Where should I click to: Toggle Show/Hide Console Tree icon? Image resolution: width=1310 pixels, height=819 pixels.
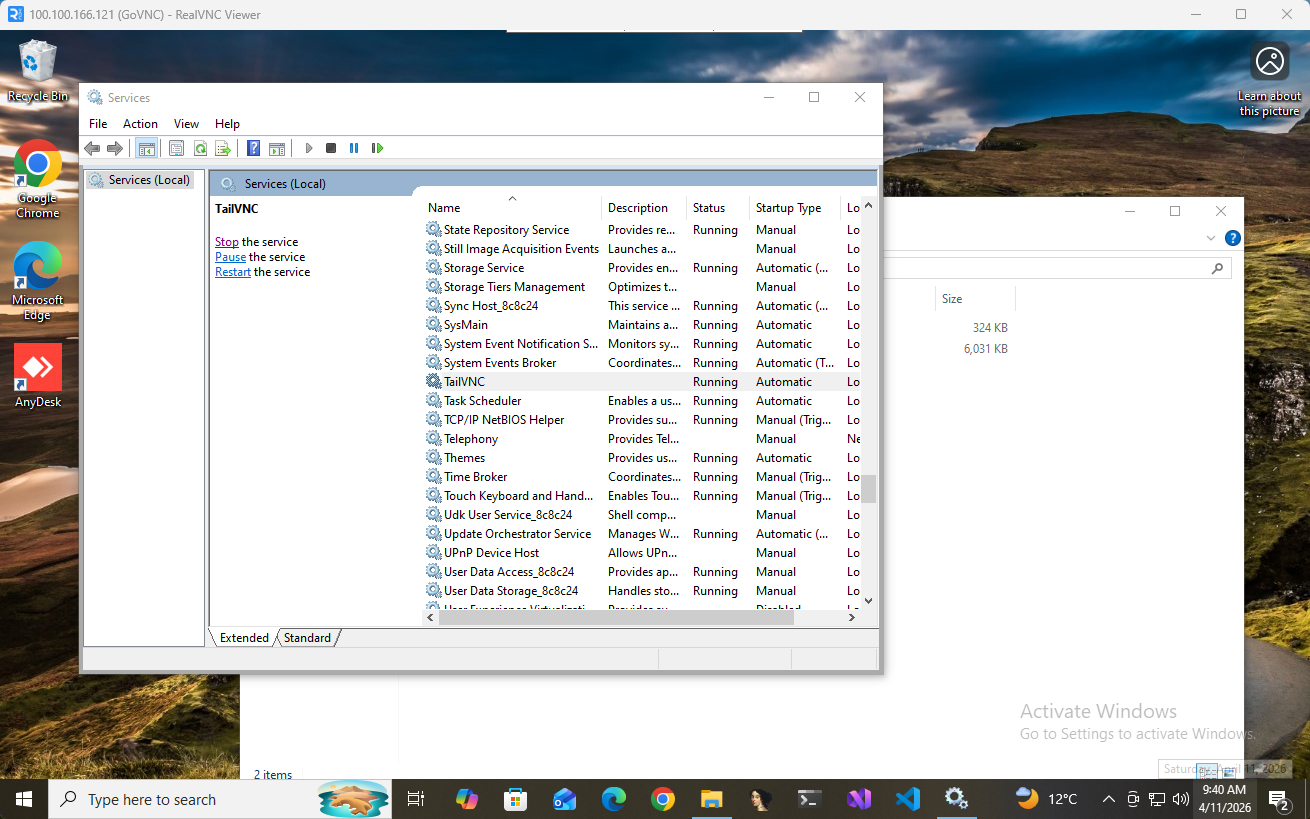coord(147,148)
